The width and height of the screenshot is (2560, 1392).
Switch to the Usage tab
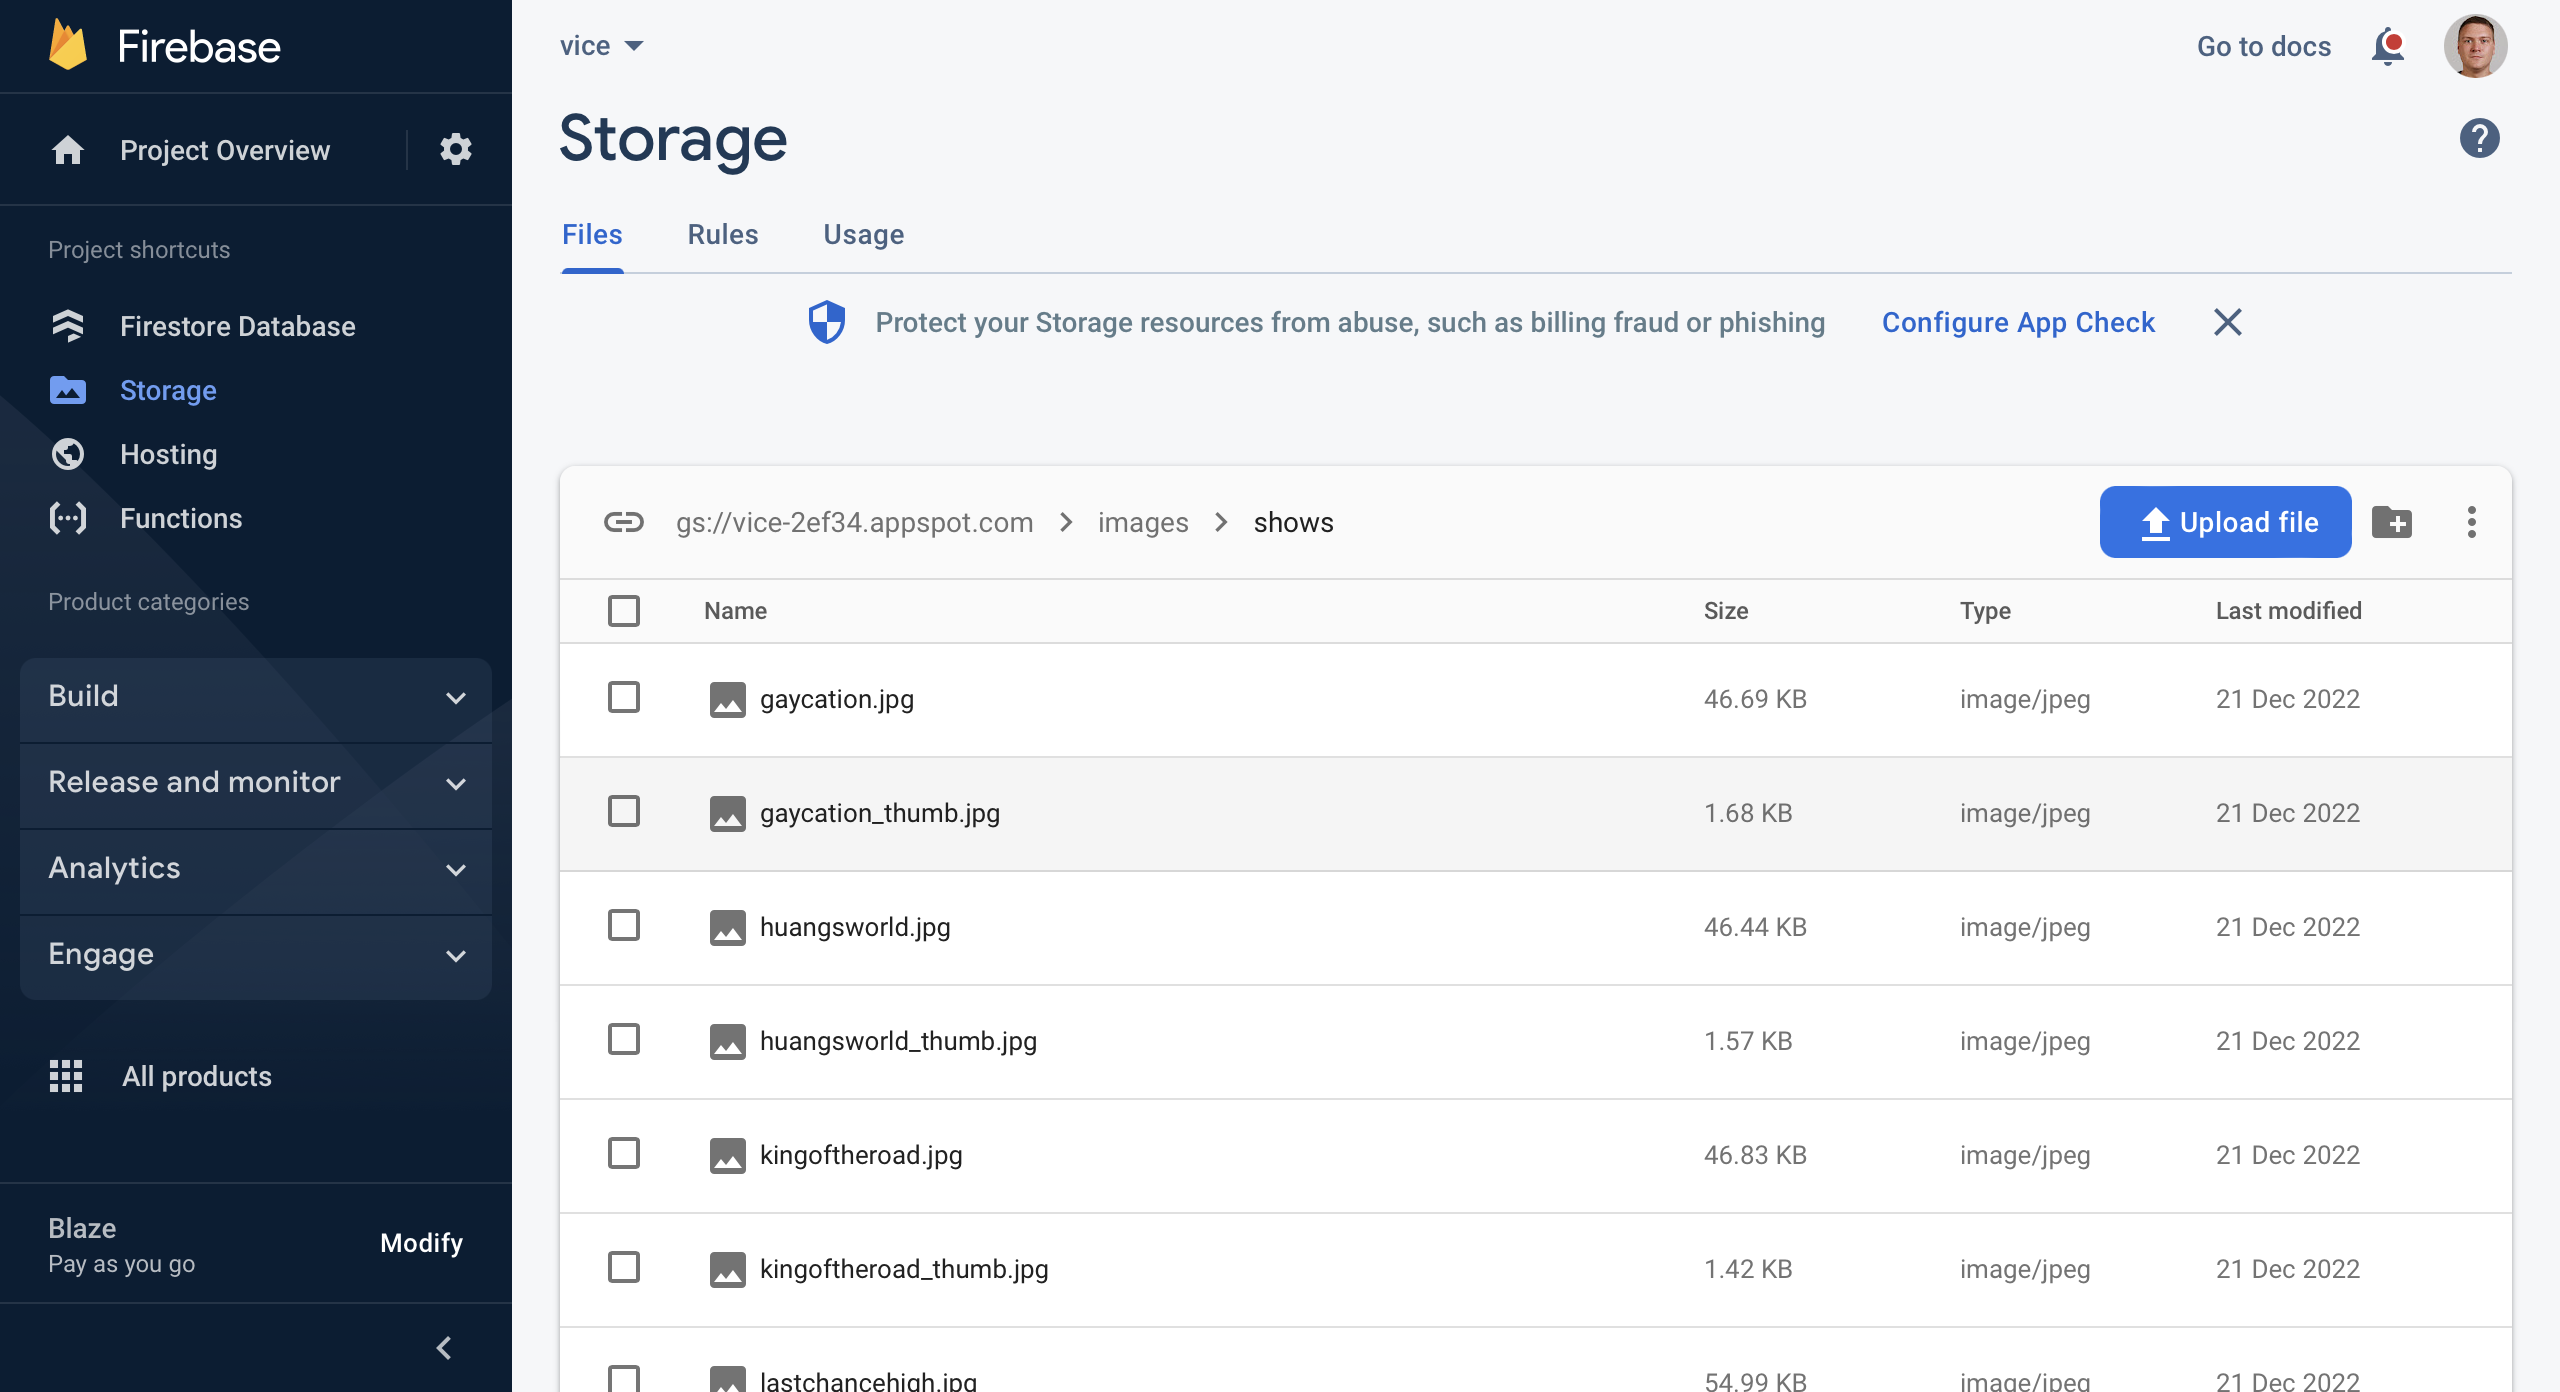[x=863, y=235]
